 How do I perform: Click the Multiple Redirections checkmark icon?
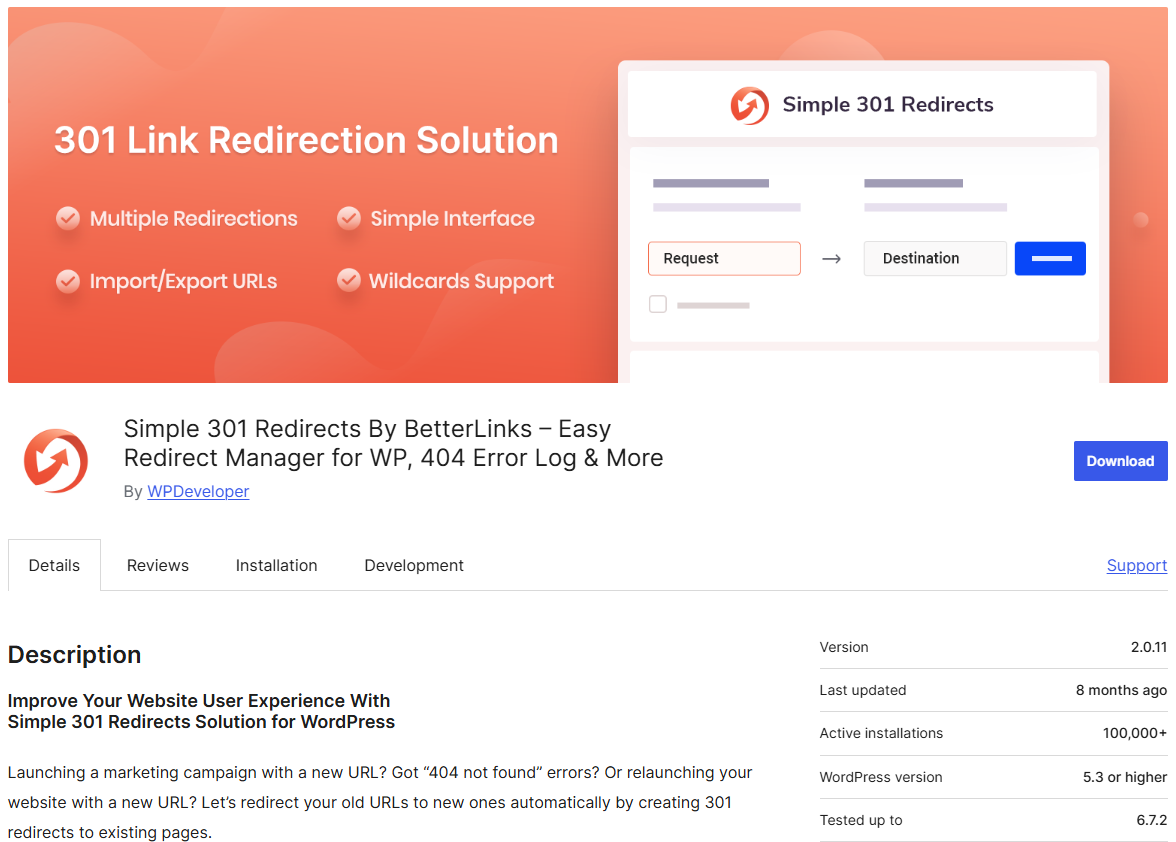coord(68,218)
